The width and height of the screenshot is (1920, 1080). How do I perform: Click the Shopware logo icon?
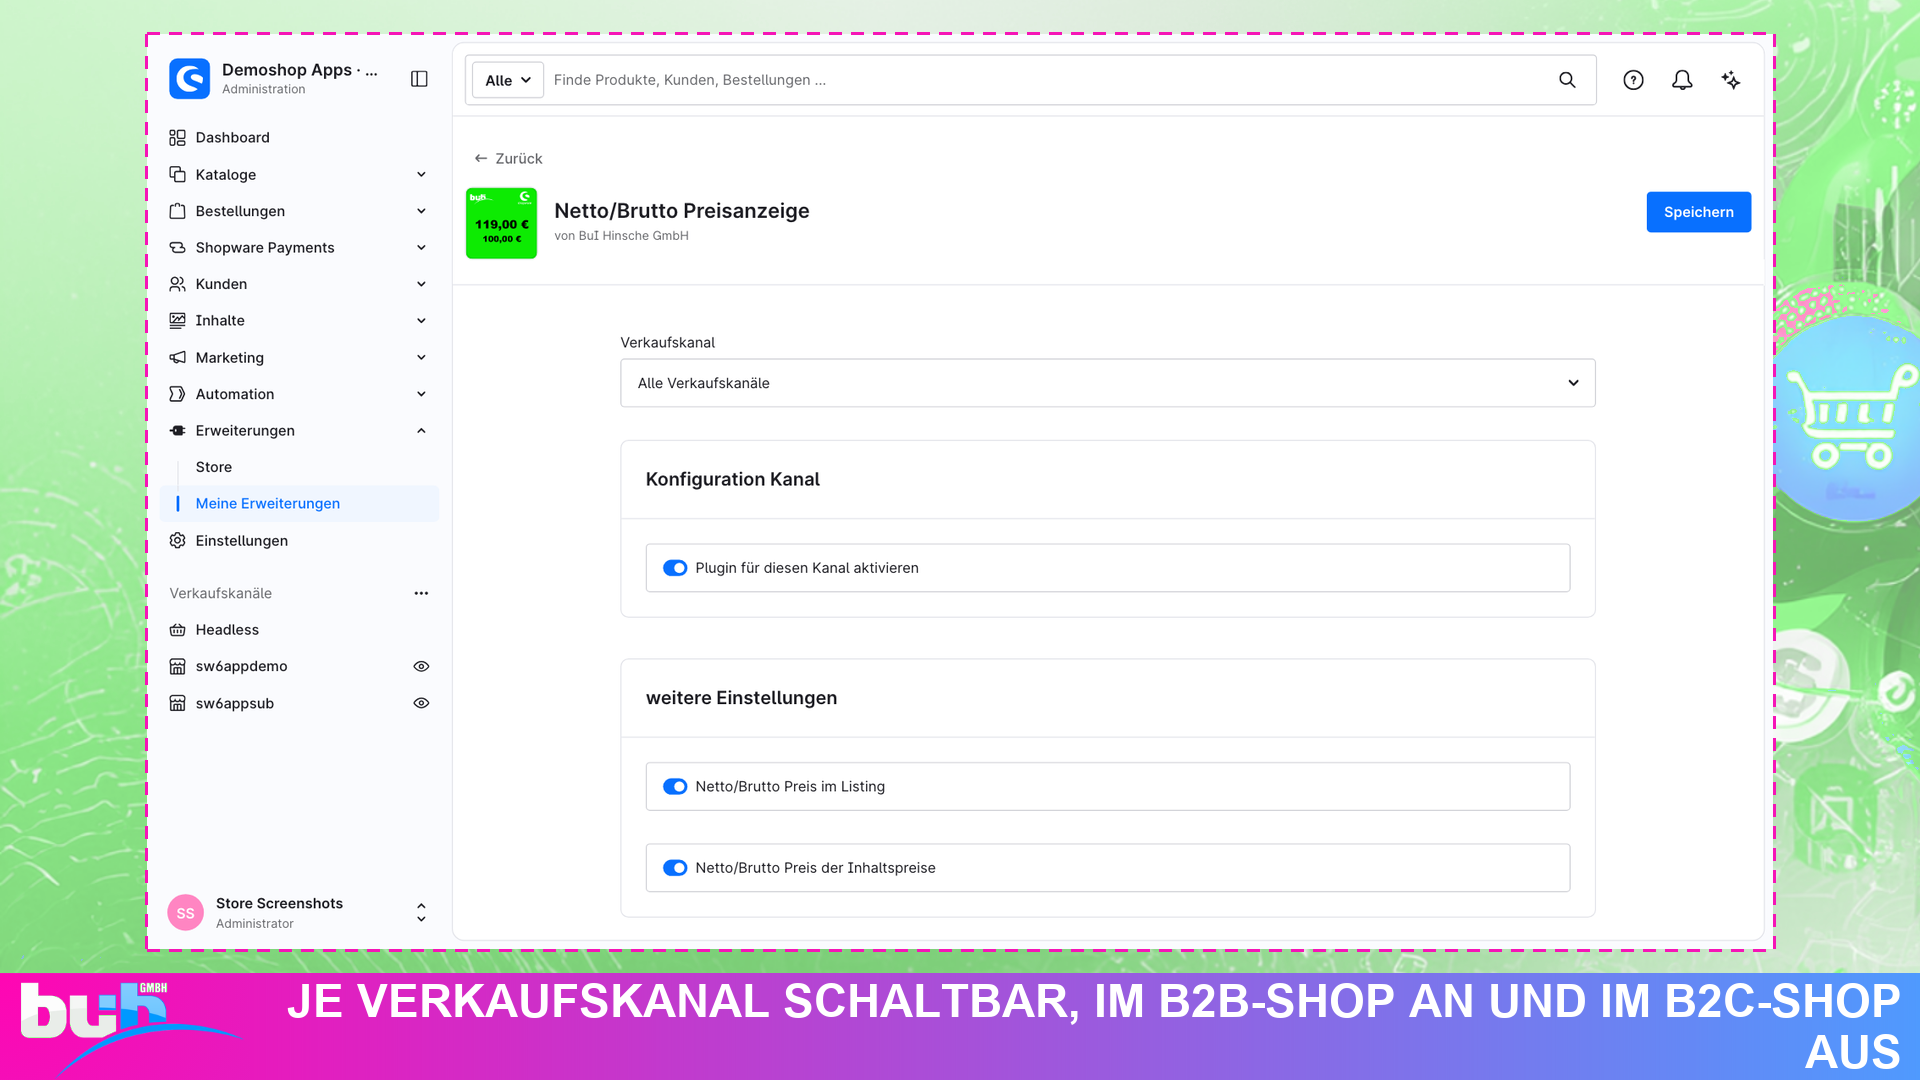(x=189, y=79)
